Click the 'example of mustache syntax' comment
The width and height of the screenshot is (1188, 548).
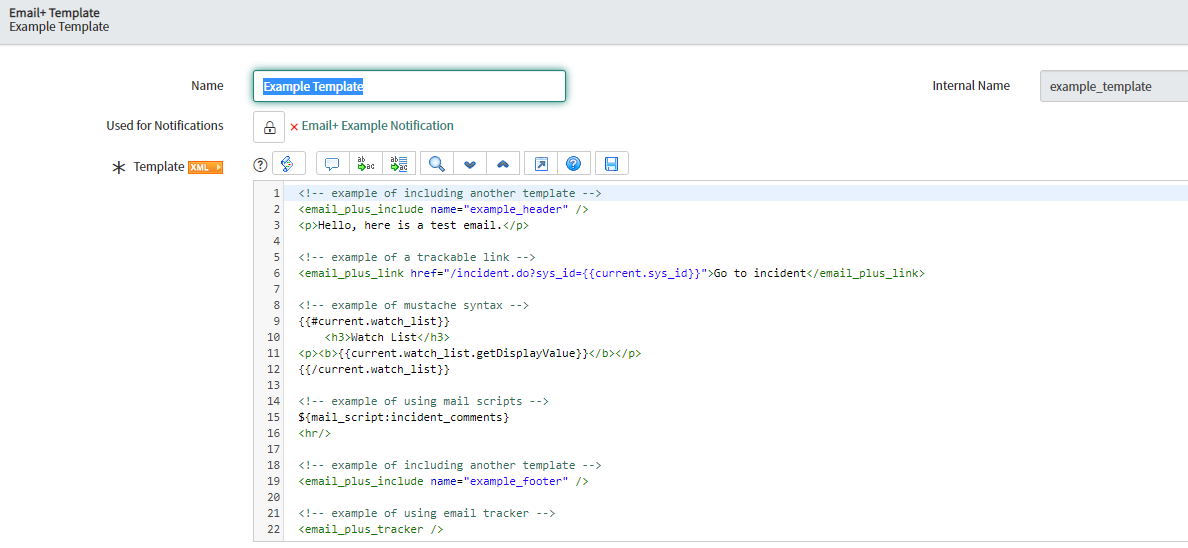click(414, 305)
